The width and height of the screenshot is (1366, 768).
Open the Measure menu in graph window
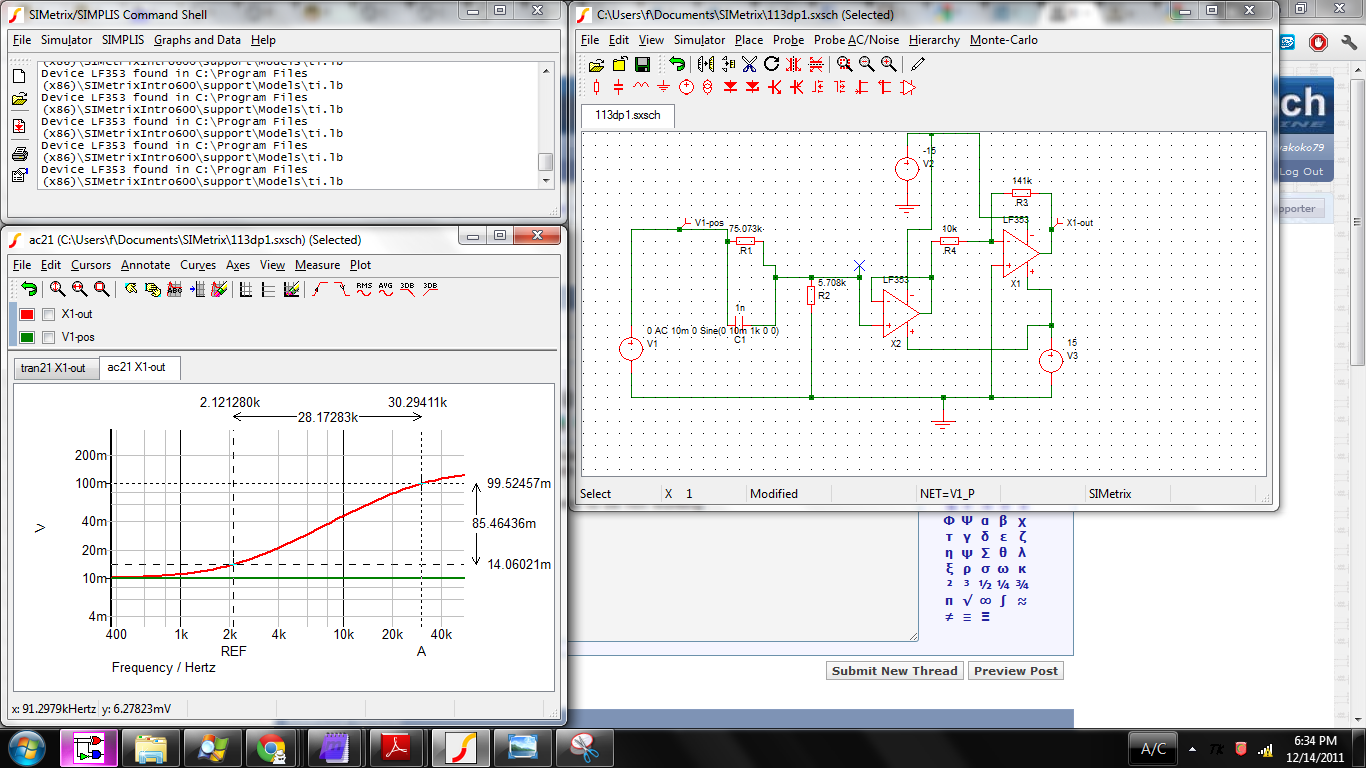point(317,265)
